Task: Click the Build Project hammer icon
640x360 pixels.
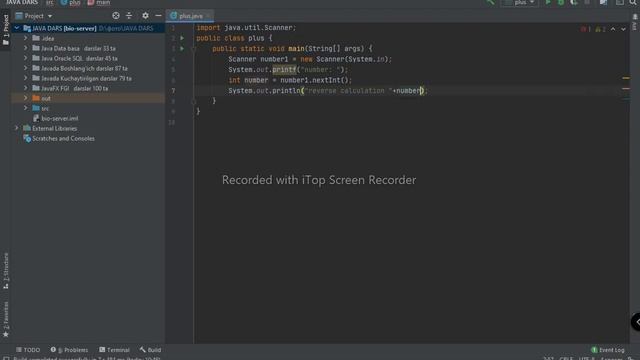Action: [x=490, y=2]
